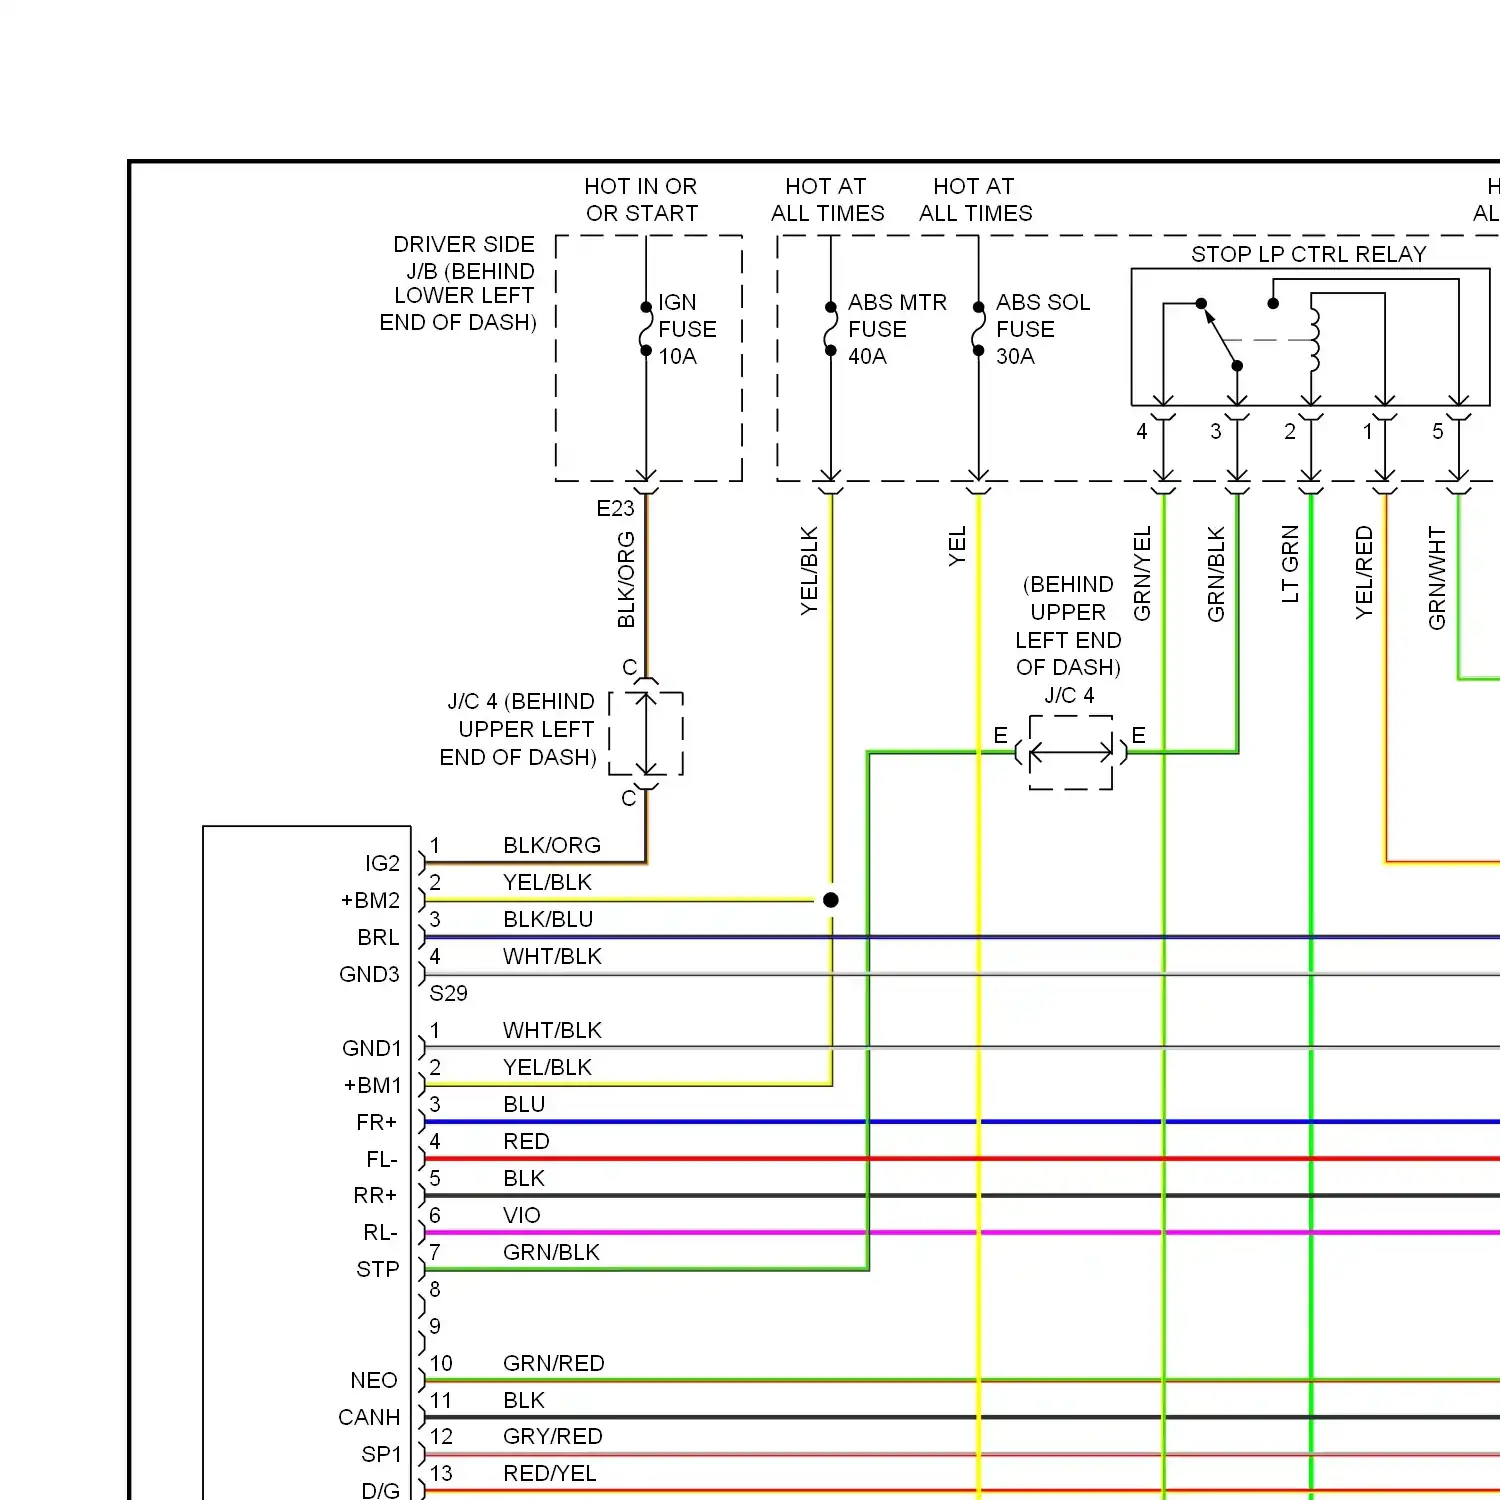Select the RL- terminal name
This screenshot has height=1500, width=1500.
point(380,1232)
